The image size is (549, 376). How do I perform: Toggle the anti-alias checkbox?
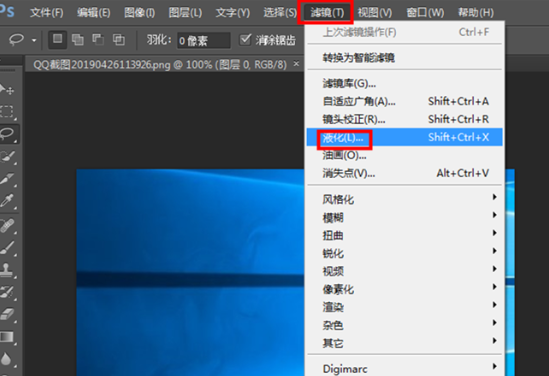(245, 40)
